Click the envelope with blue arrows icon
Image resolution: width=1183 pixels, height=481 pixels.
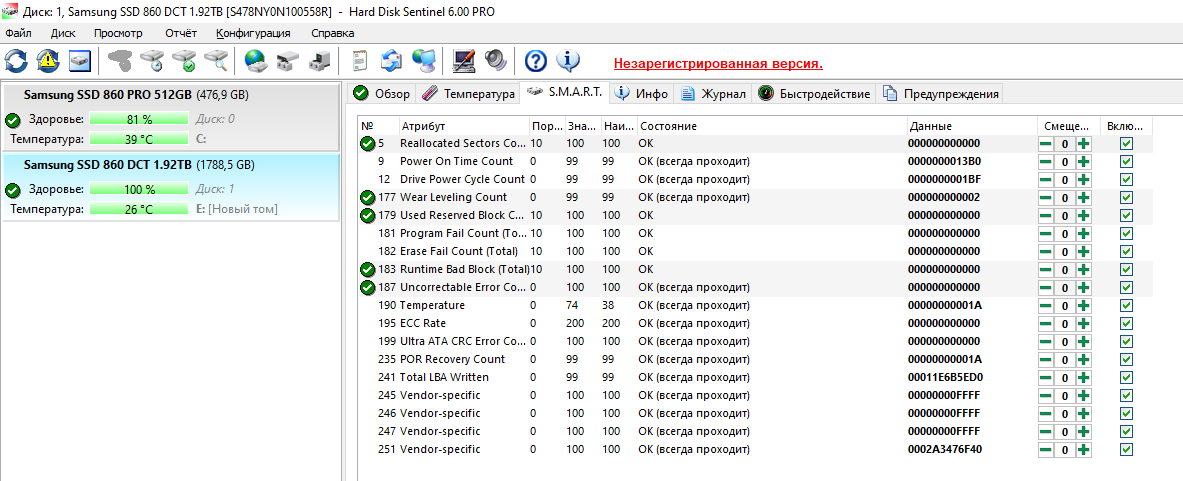click(391, 60)
